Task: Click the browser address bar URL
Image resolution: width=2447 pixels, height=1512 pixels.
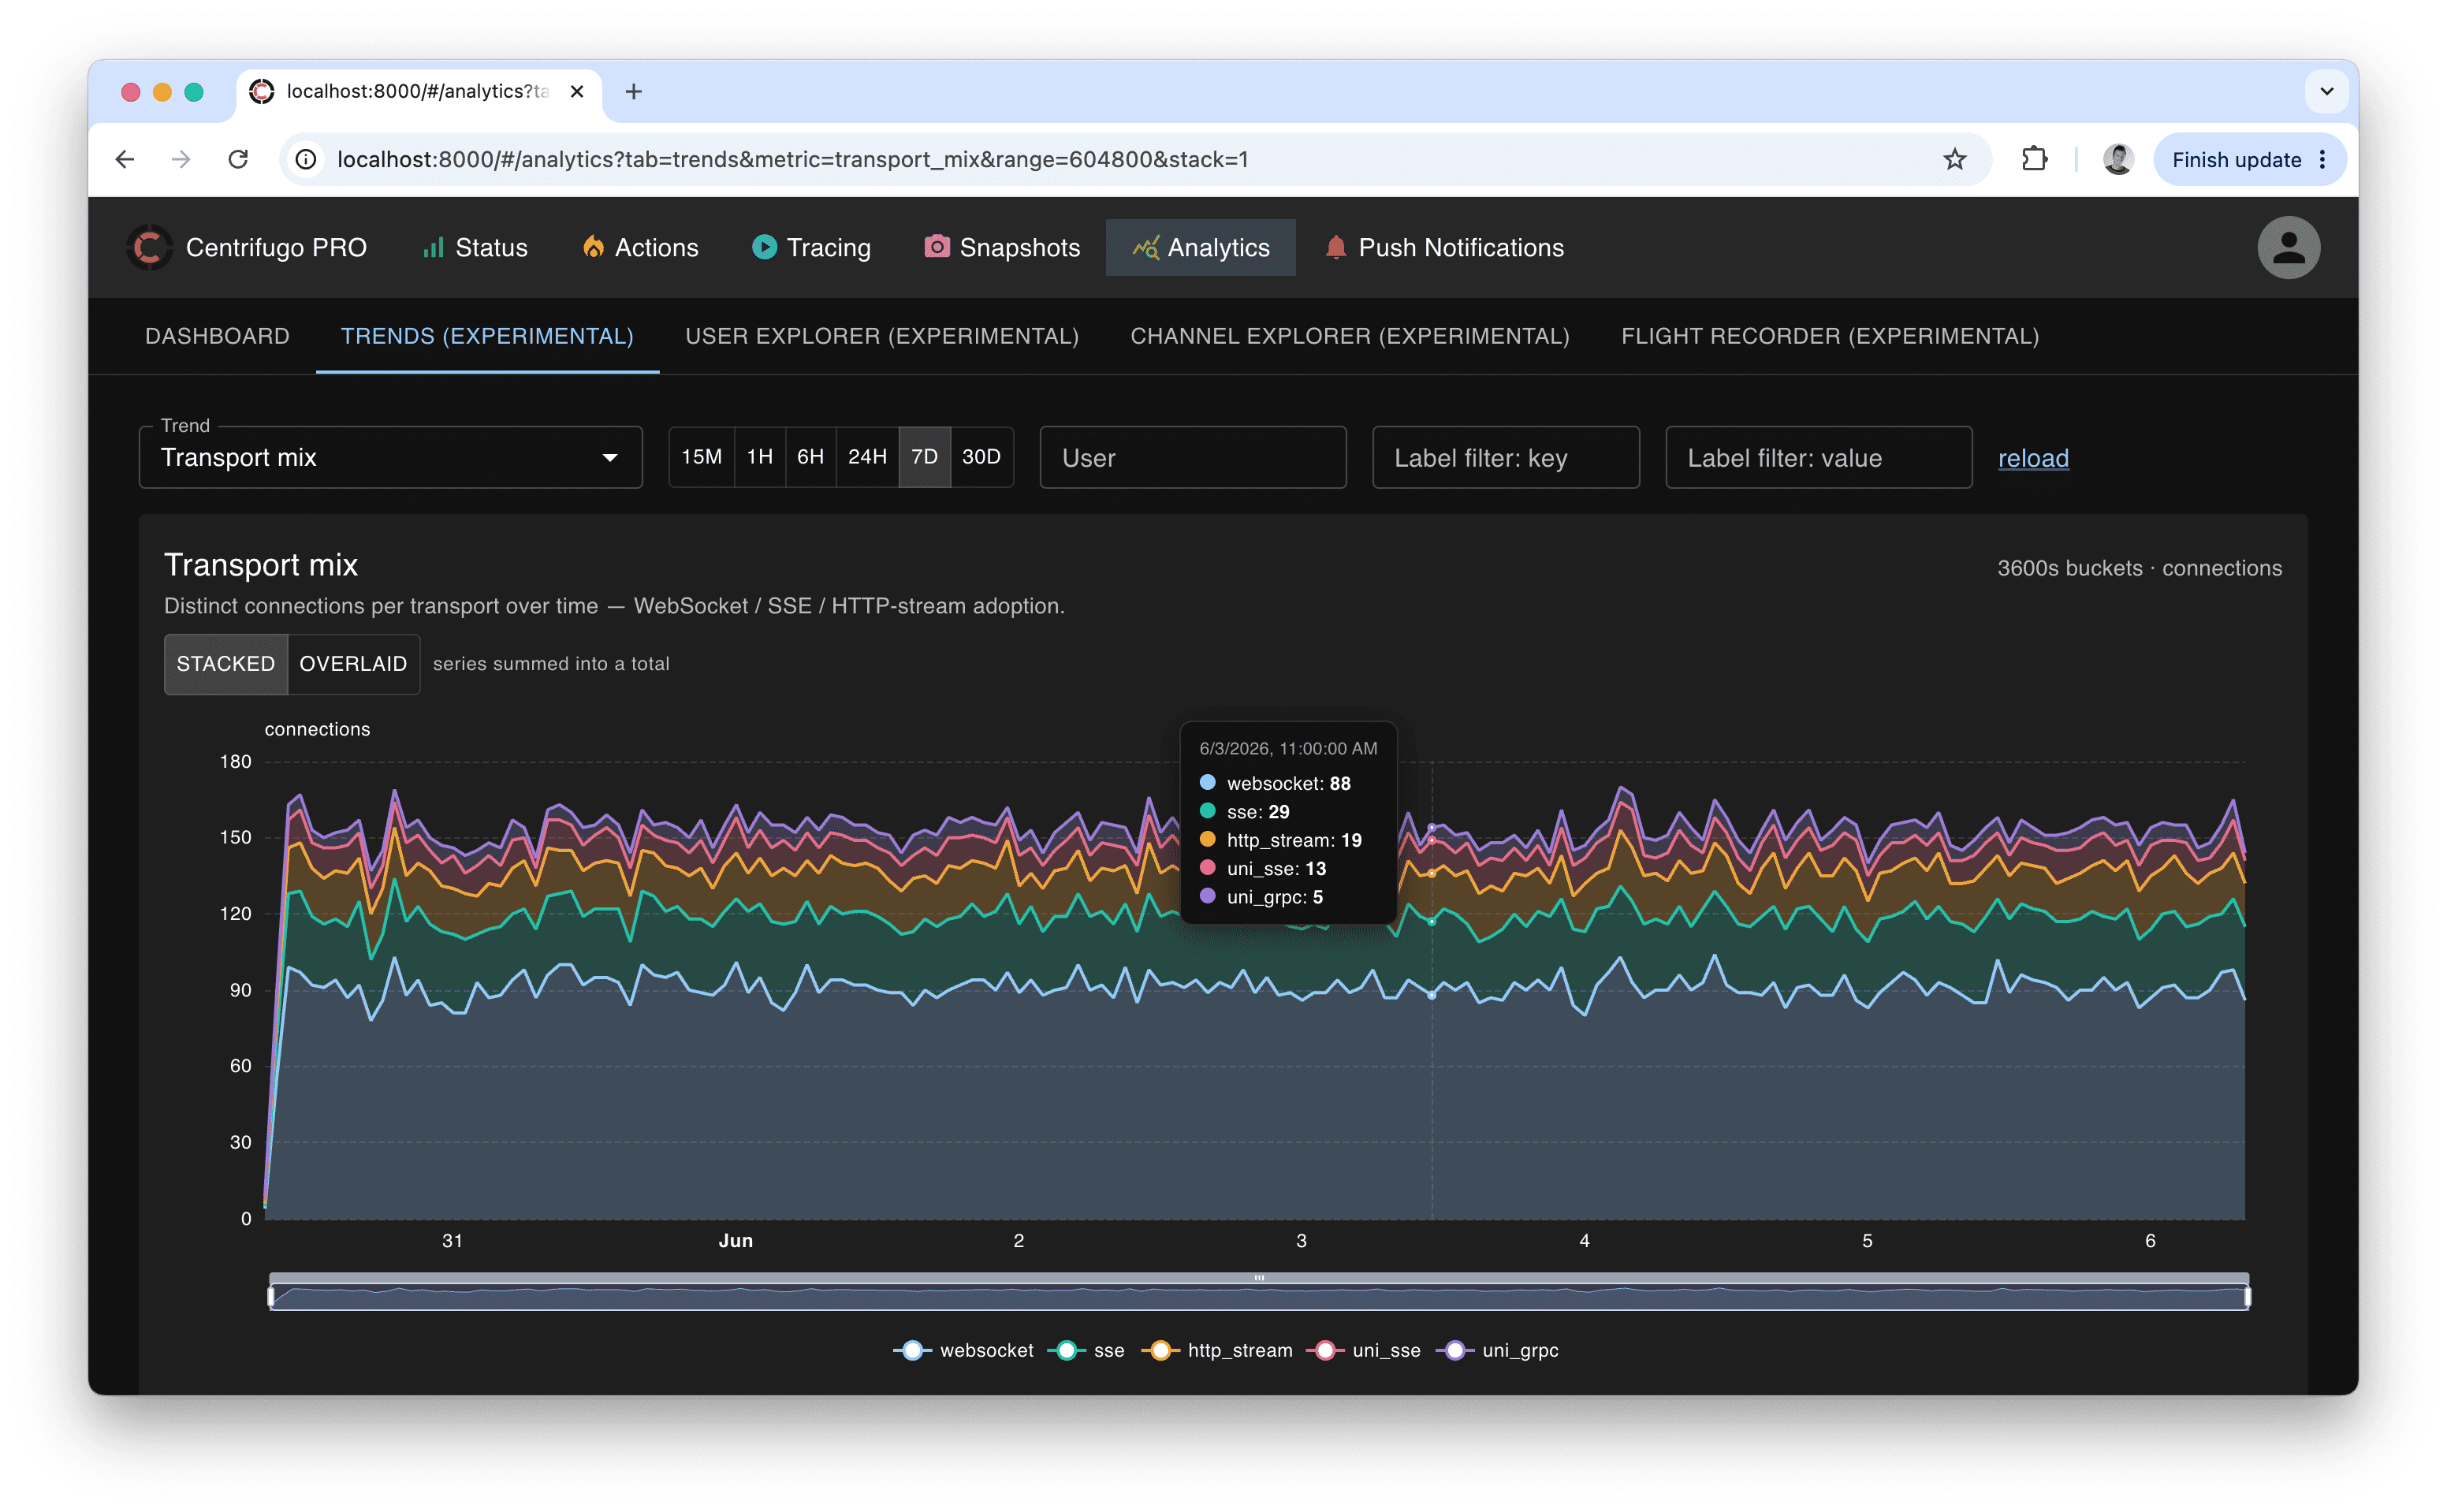Action: [792, 160]
